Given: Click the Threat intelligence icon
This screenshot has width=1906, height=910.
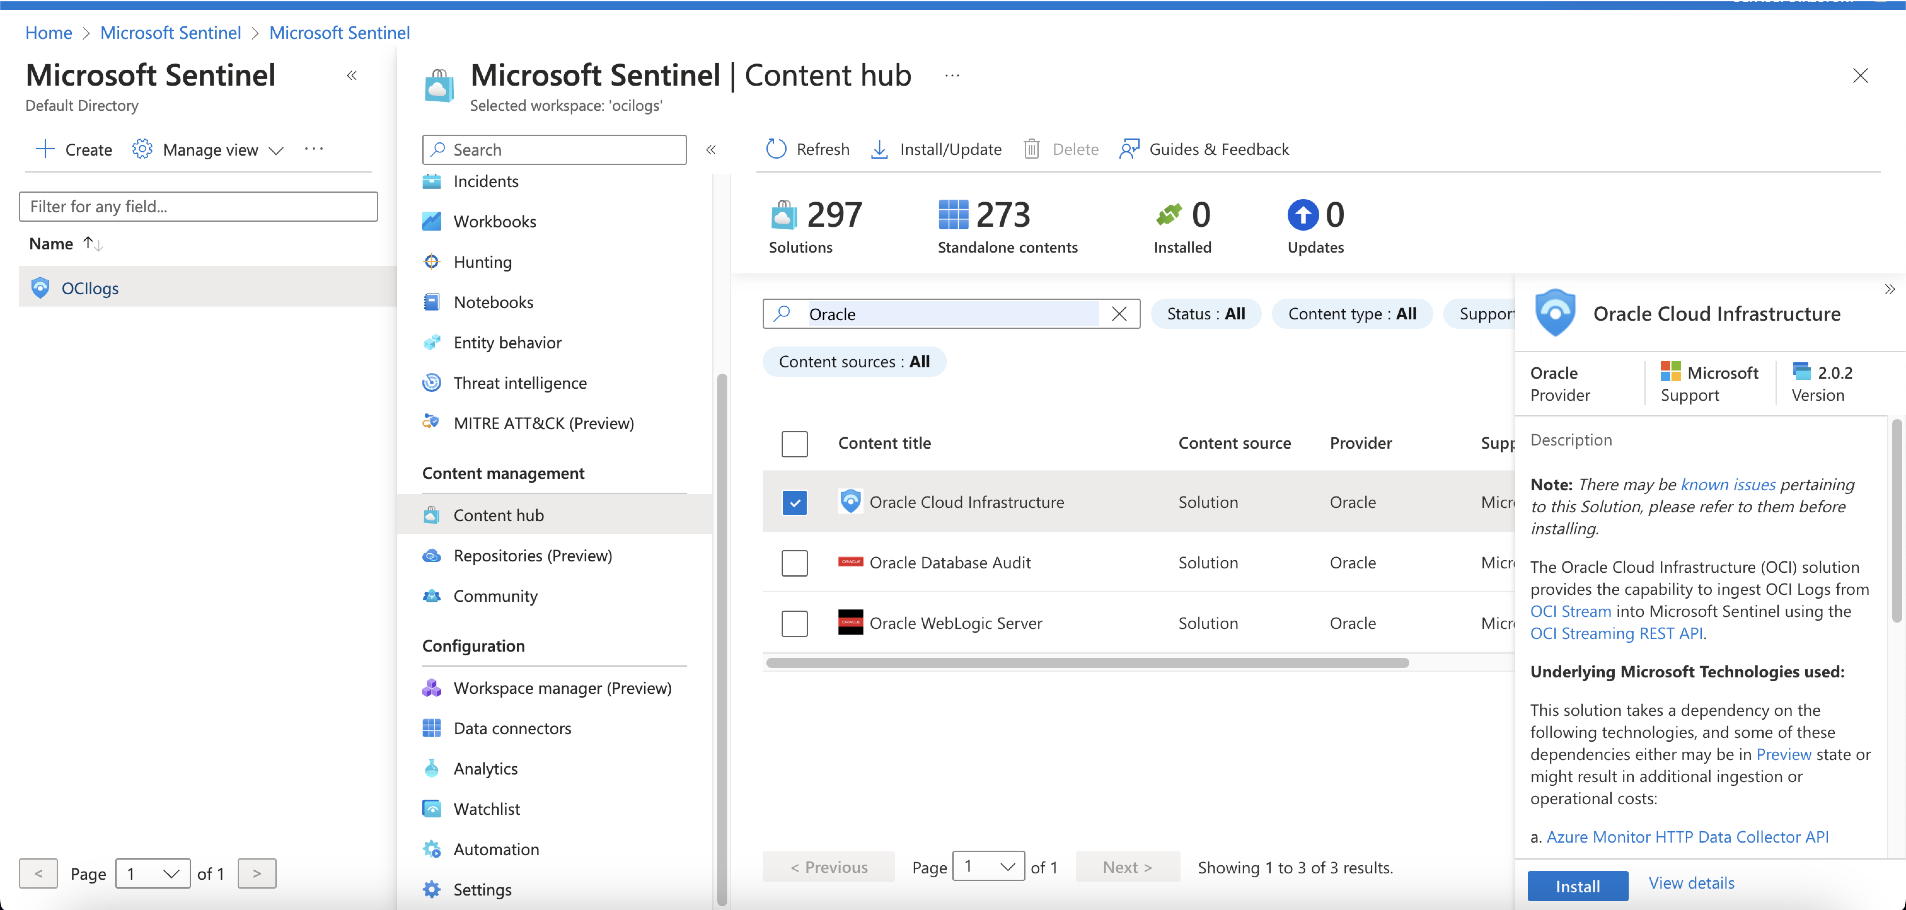Looking at the screenshot, I should [x=432, y=383].
